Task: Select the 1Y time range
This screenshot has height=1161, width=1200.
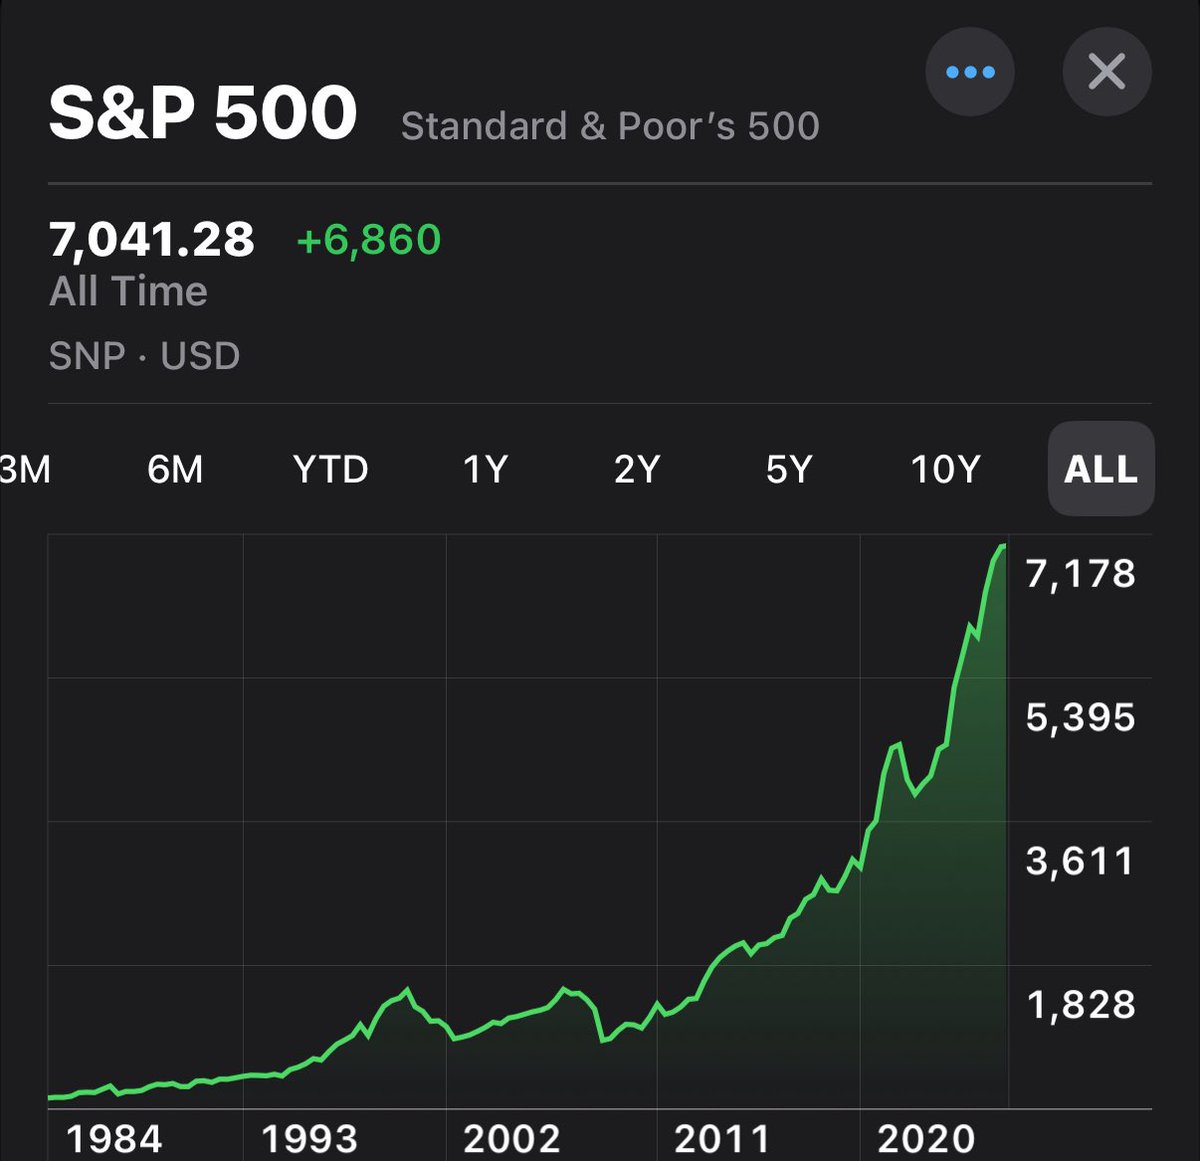Action: pos(485,469)
